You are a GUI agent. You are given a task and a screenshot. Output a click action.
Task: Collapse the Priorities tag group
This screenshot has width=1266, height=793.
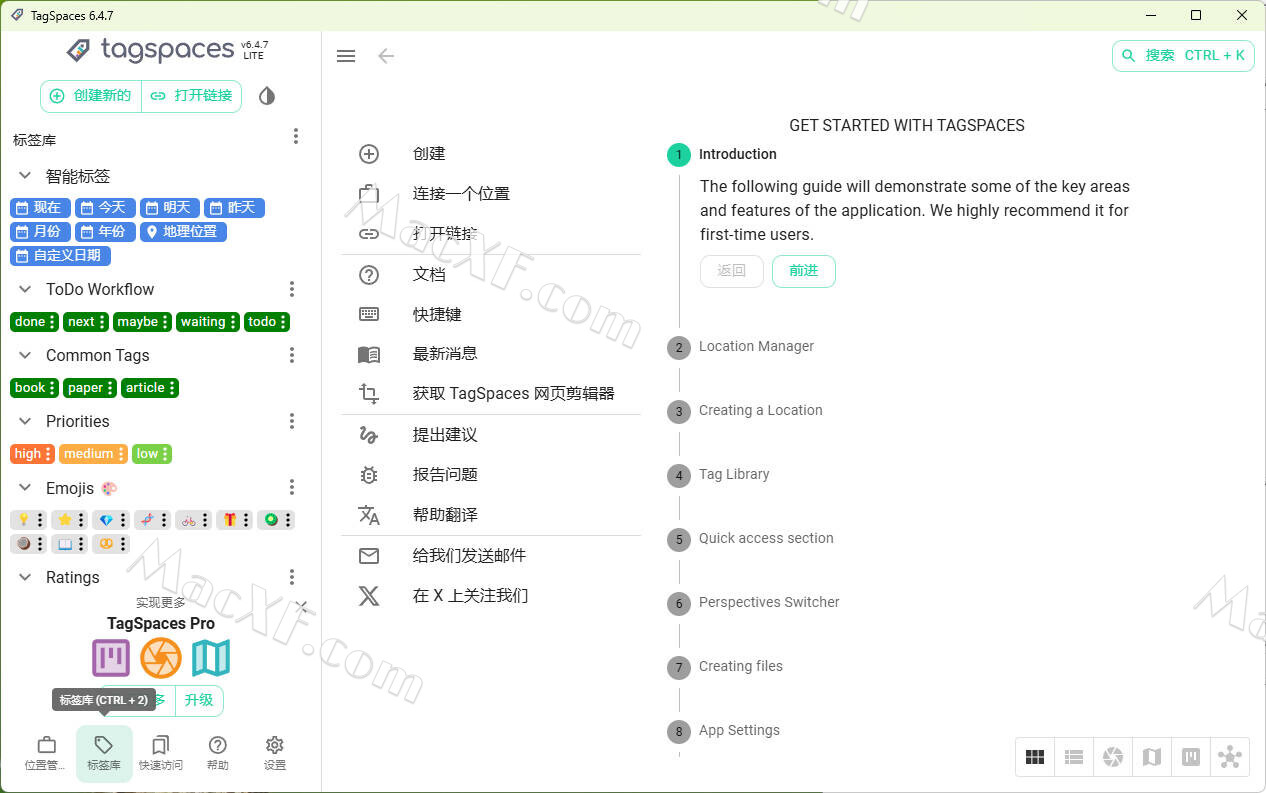tap(25, 421)
